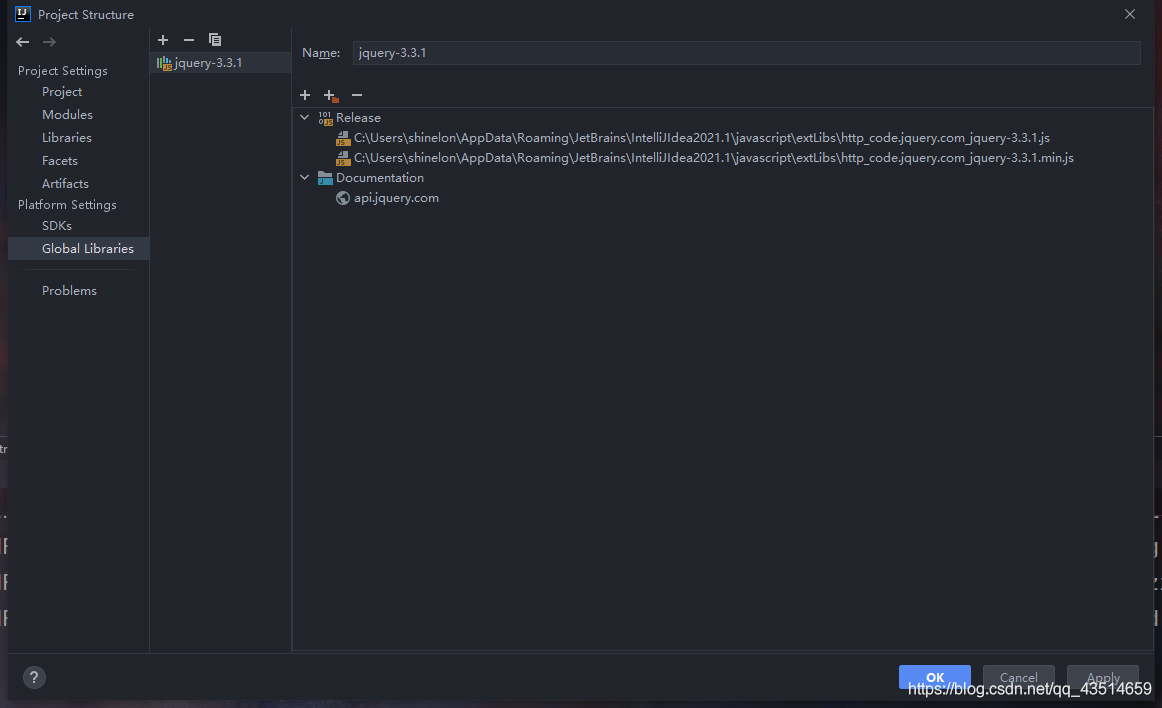Click the globe icon beside api.jquery.com
Screen dimensions: 1162x708
tap(342, 198)
